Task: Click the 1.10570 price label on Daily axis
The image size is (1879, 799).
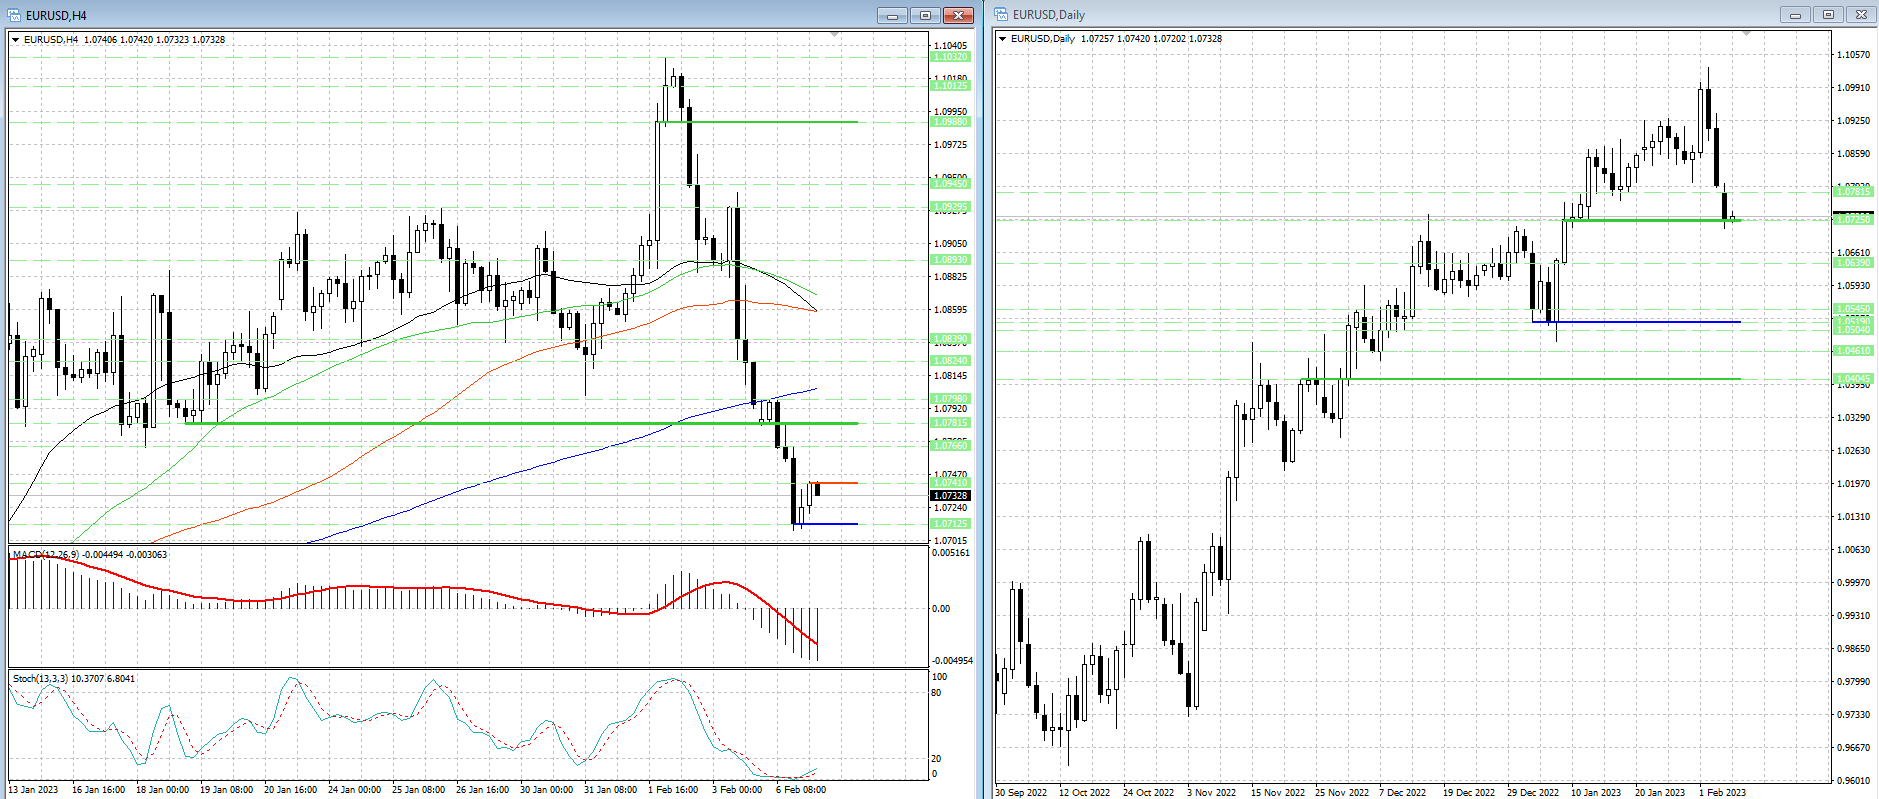Action: coord(1853,55)
